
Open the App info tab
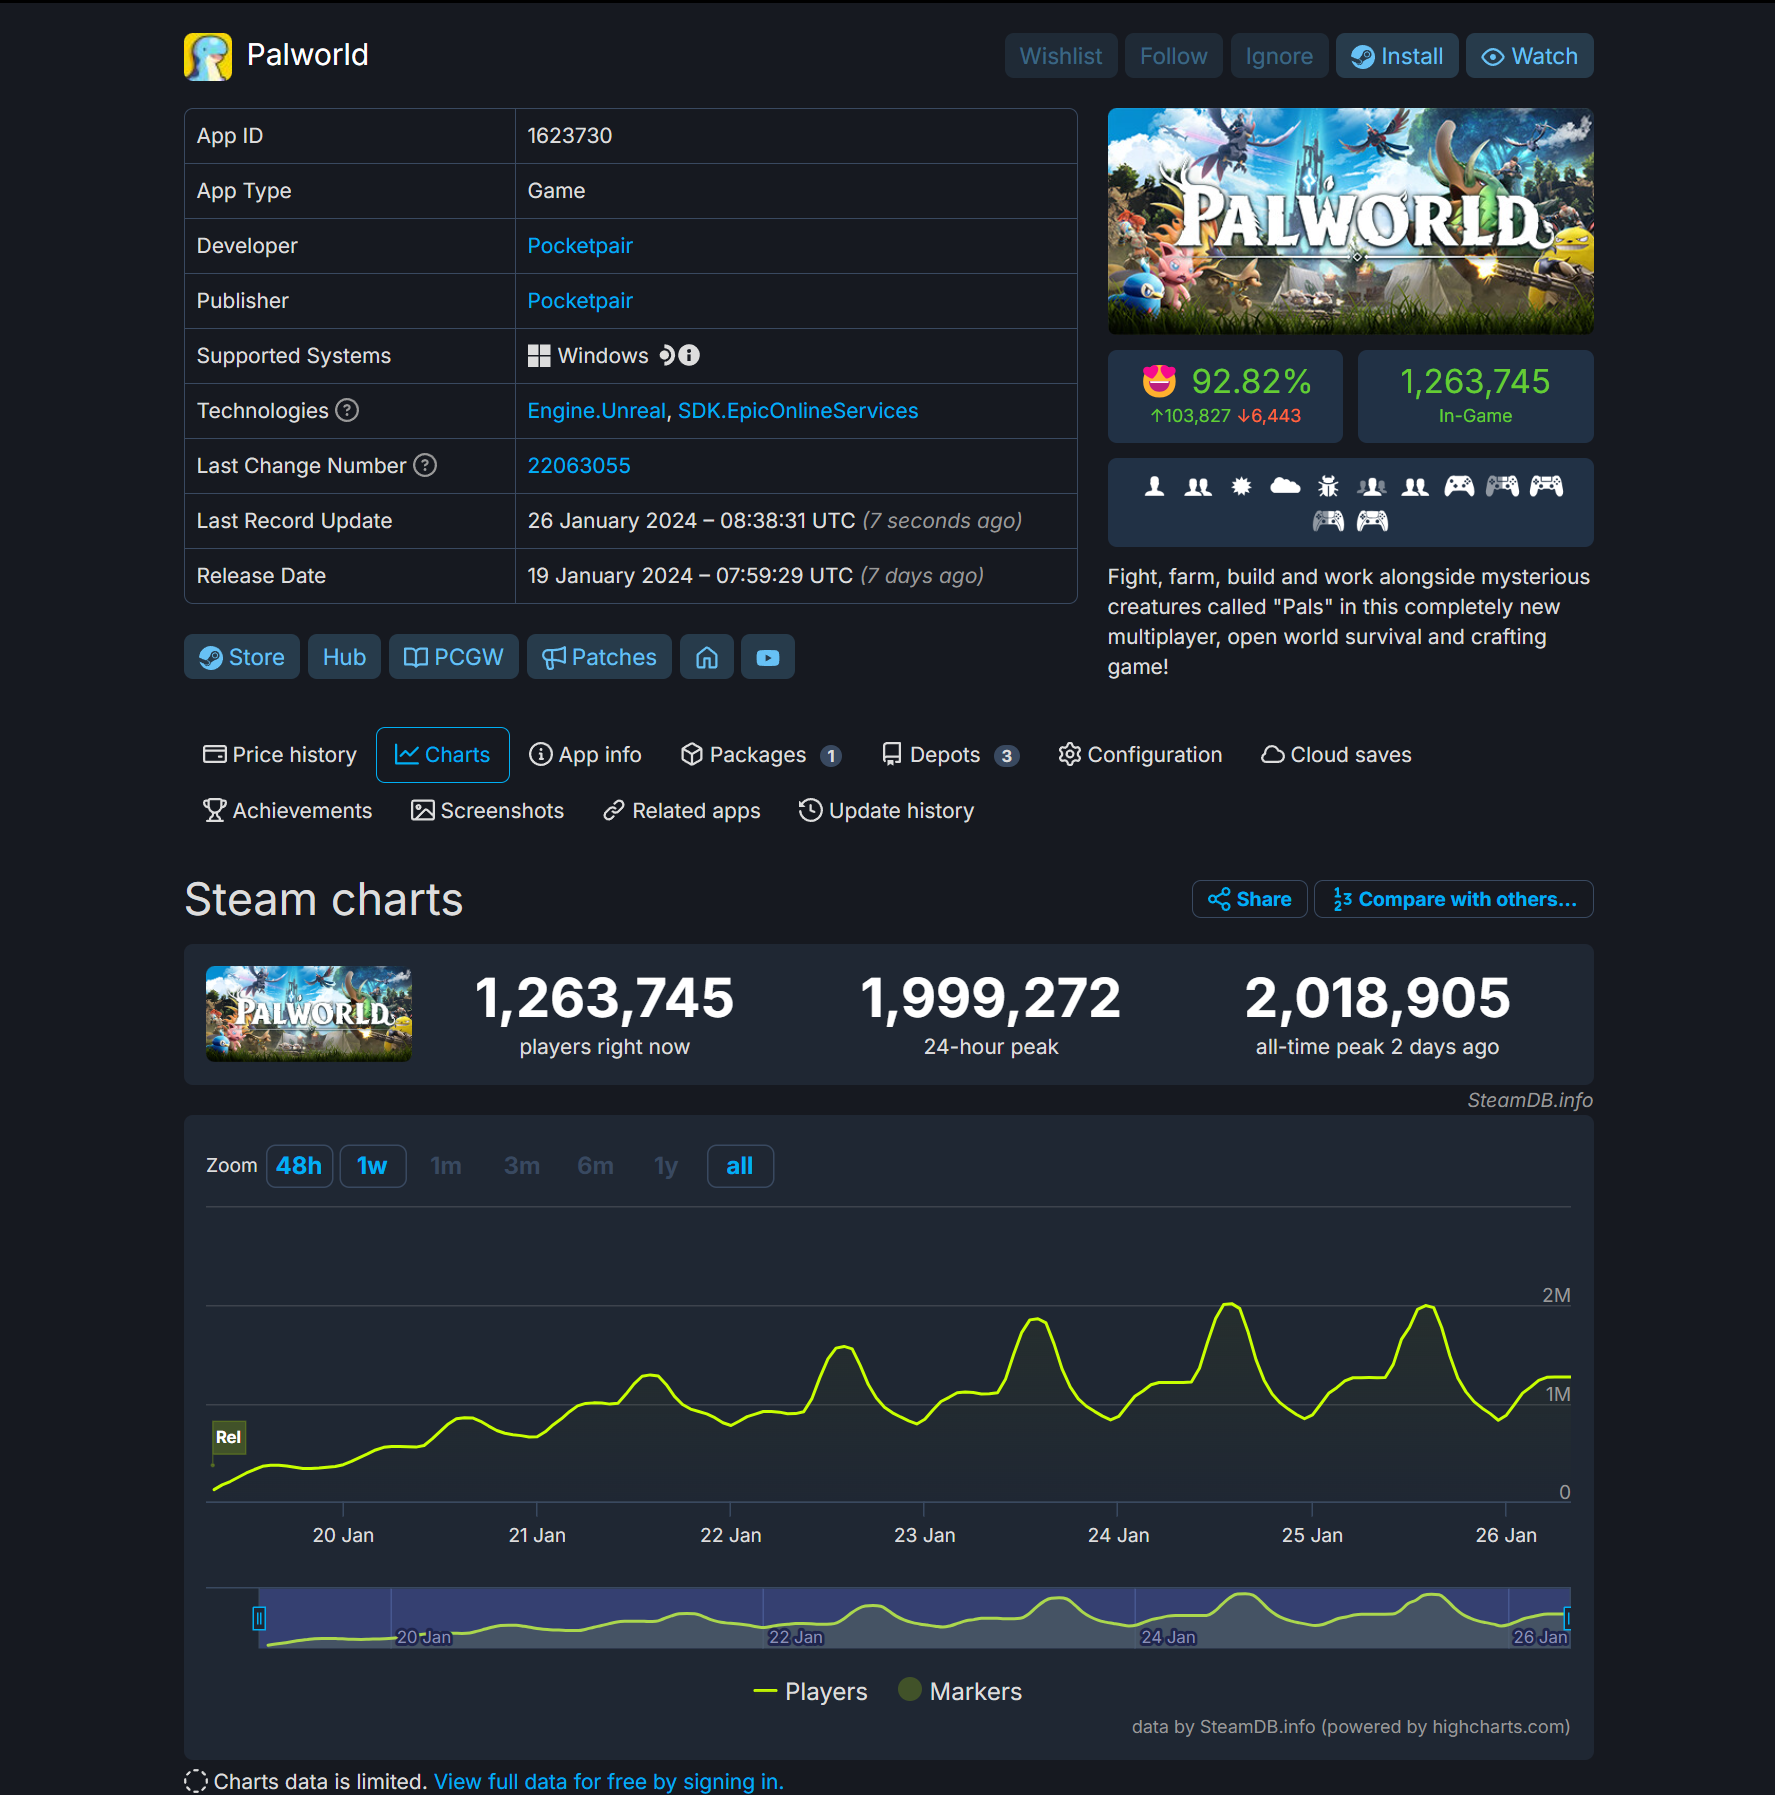click(x=585, y=755)
